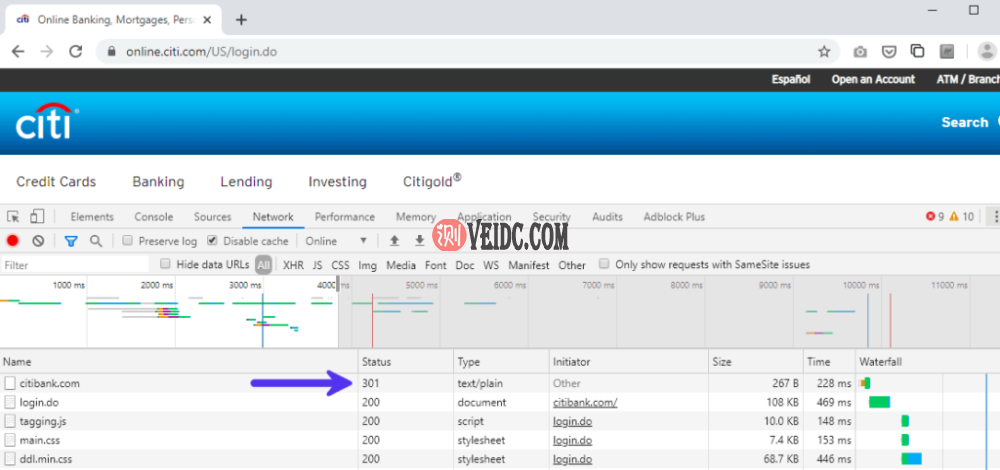1000x470 pixels.
Task: Click the Español link
Action: pyautogui.click(x=791, y=80)
